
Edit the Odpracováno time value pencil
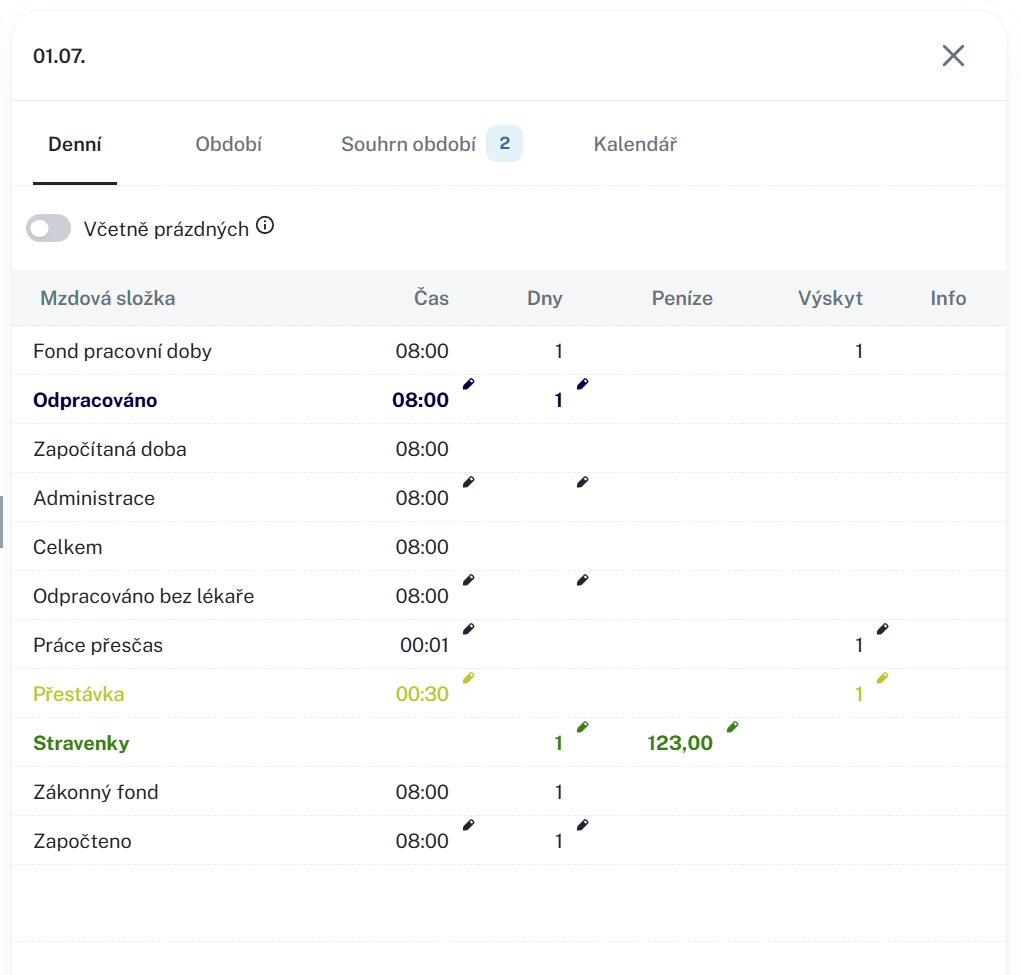coord(469,384)
